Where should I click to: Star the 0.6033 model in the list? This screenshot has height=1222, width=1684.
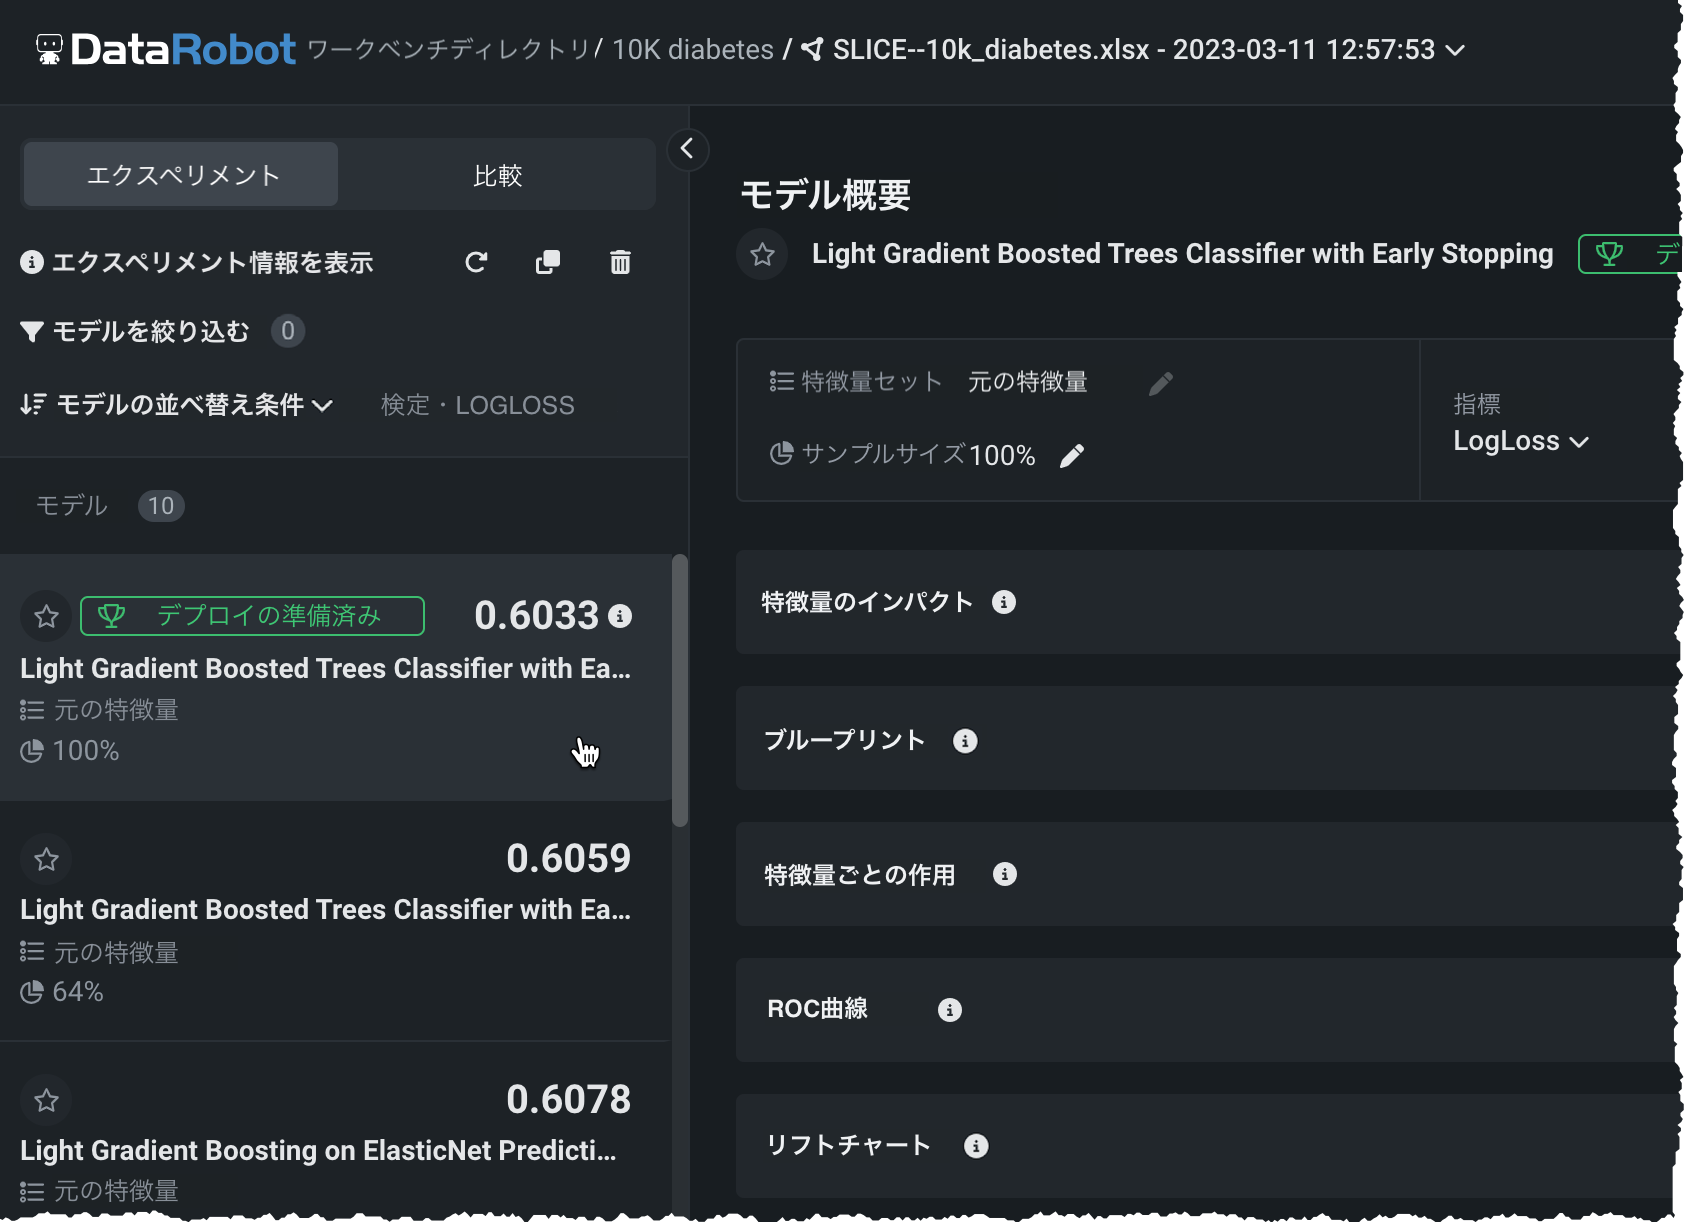[x=46, y=616]
